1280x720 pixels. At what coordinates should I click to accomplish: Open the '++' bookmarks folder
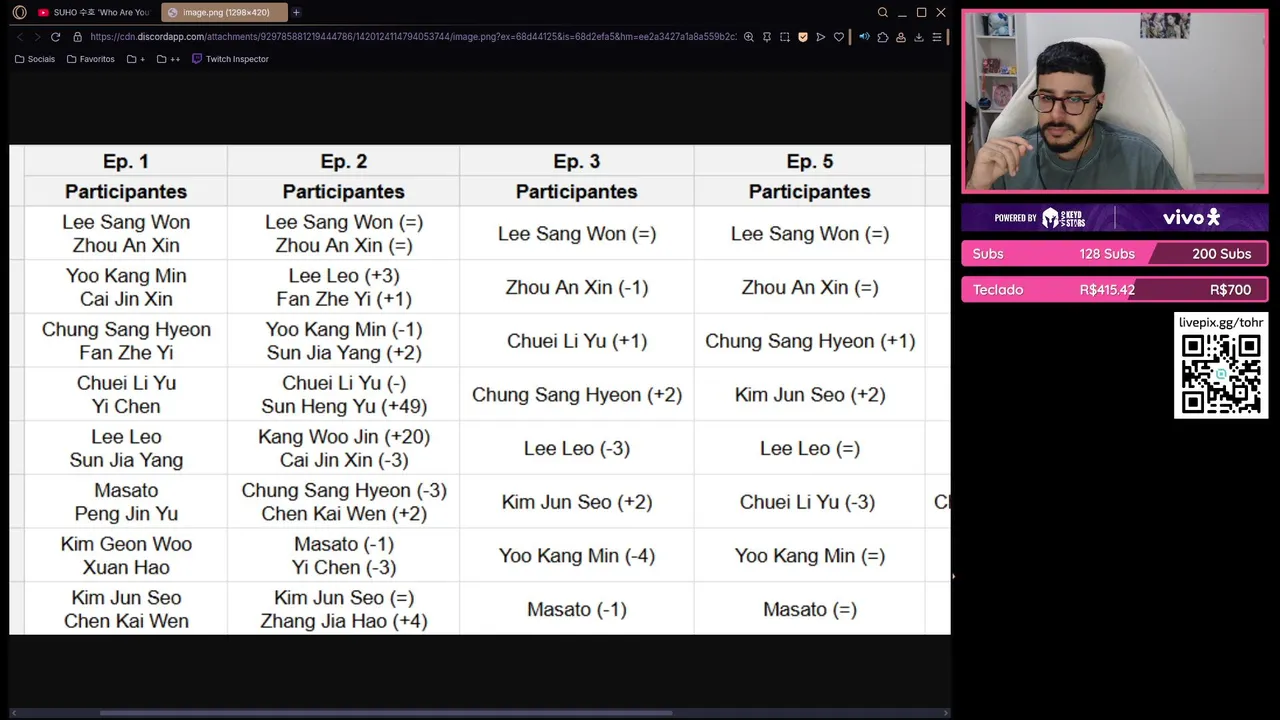click(x=168, y=59)
